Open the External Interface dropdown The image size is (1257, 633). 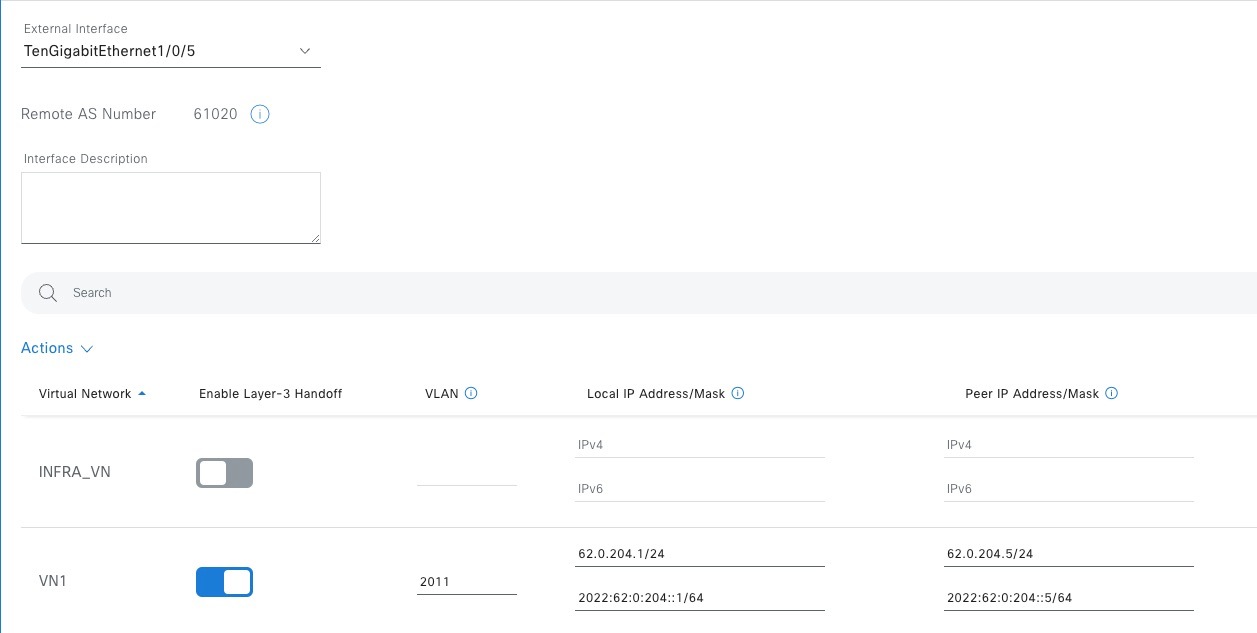tap(305, 51)
